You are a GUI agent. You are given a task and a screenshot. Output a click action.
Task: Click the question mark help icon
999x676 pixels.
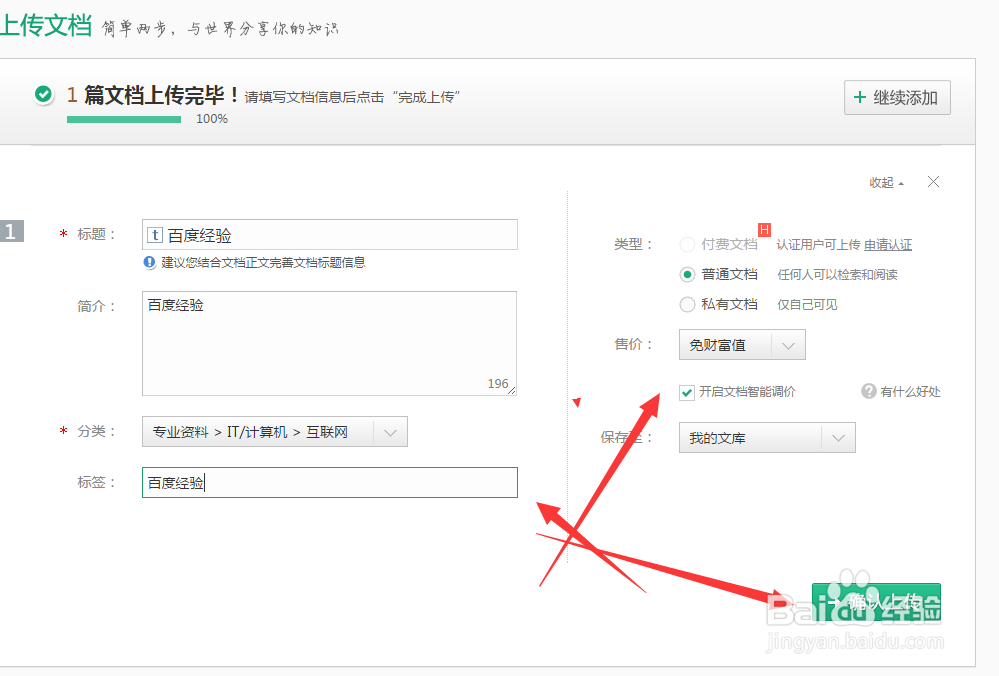click(868, 391)
